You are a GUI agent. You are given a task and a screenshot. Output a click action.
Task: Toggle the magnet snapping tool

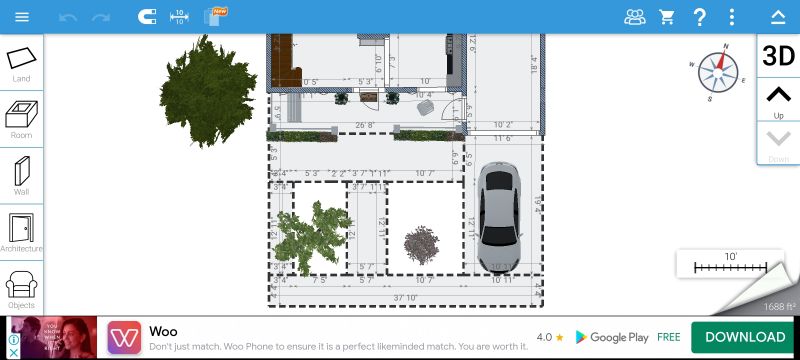pos(147,17)
